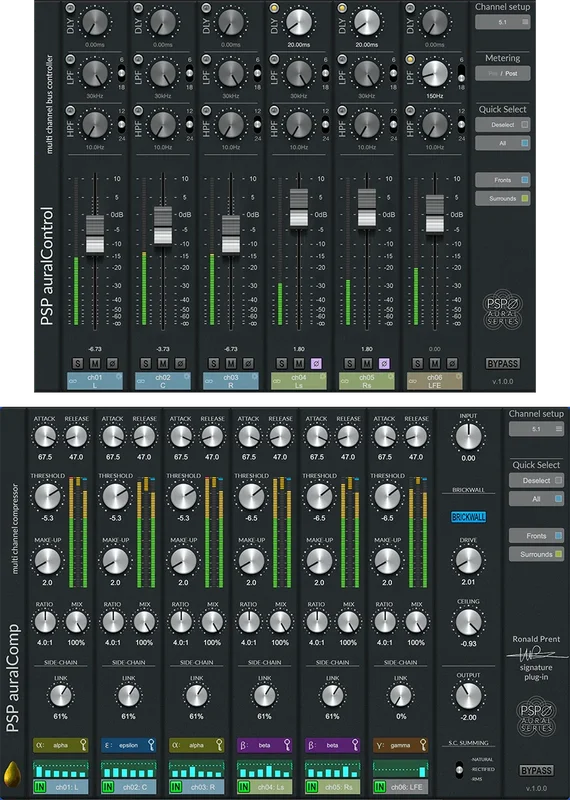Open ch06 gamma side-chain preset dropdown
Image resolution: width=570 pixels, height=800 pixels.
tap(401, 745)
